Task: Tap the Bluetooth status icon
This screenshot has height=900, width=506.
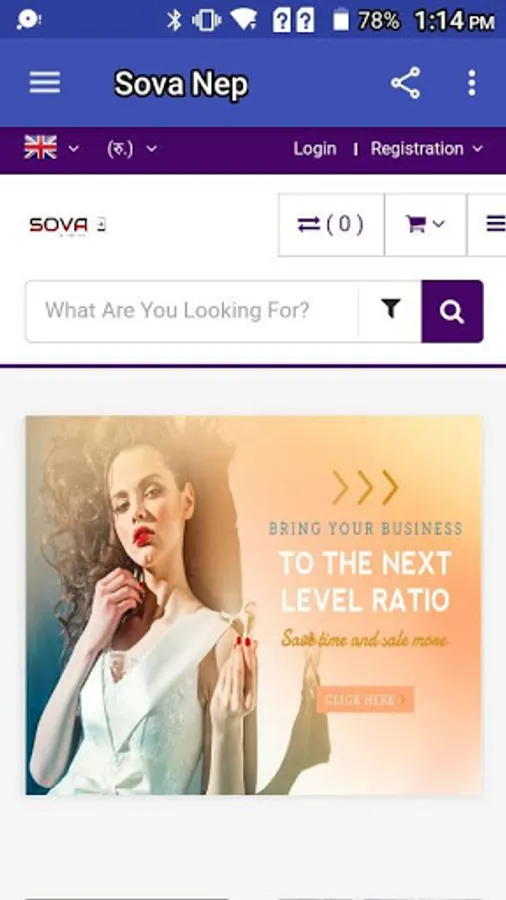Action: pos(174,21)
